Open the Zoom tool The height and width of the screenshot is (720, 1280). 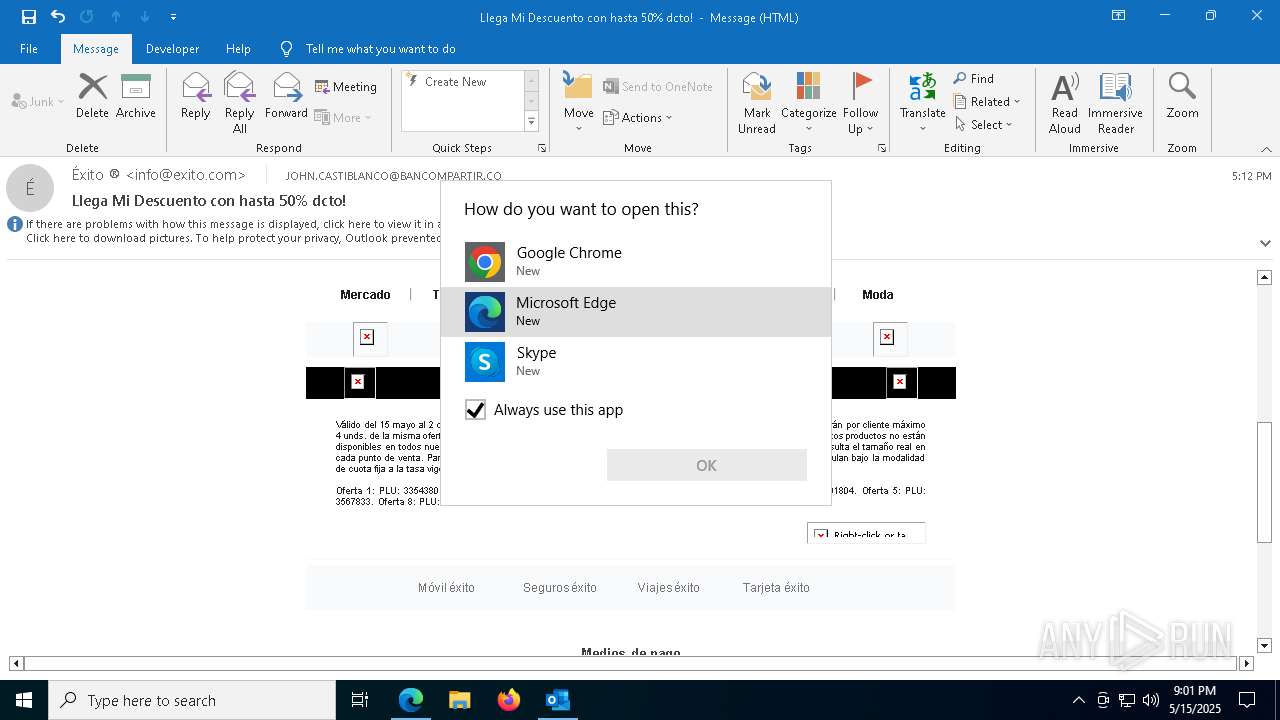click(1182, 97)
